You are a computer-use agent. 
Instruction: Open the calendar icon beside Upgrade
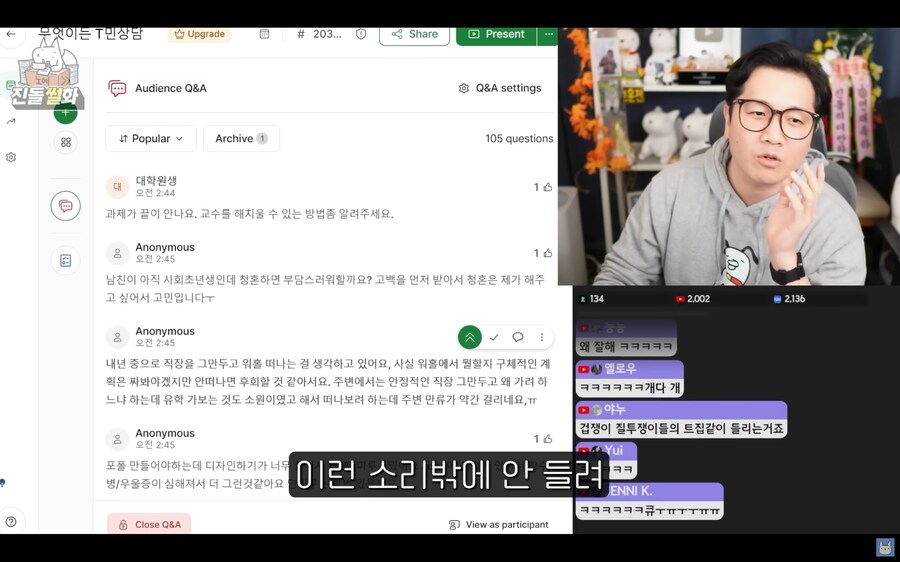[x=264, y=34]
